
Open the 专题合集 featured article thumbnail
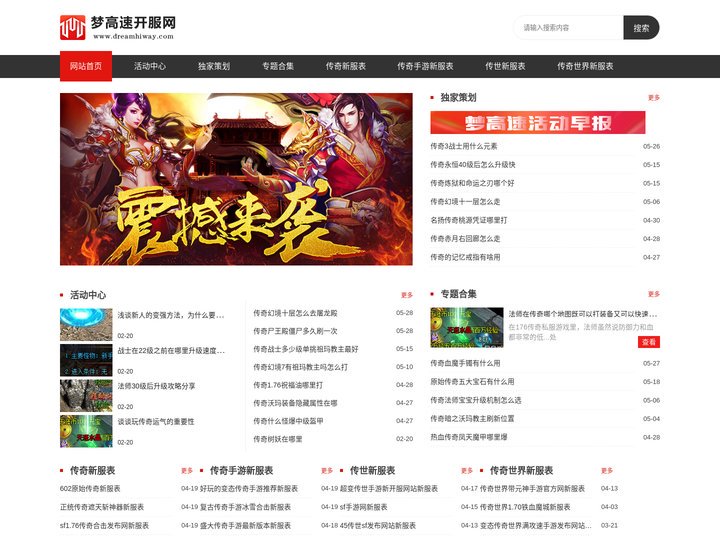(x=467, y=327)
